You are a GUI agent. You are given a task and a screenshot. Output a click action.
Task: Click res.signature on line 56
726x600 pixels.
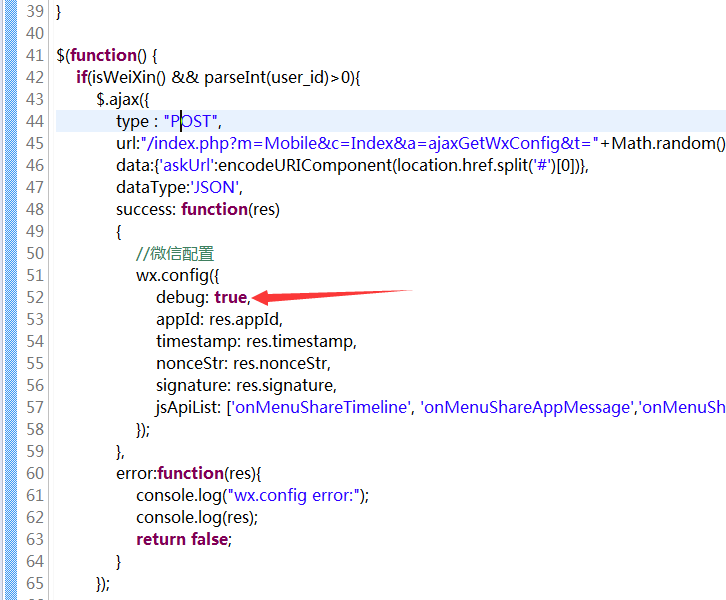click(285, 385)
